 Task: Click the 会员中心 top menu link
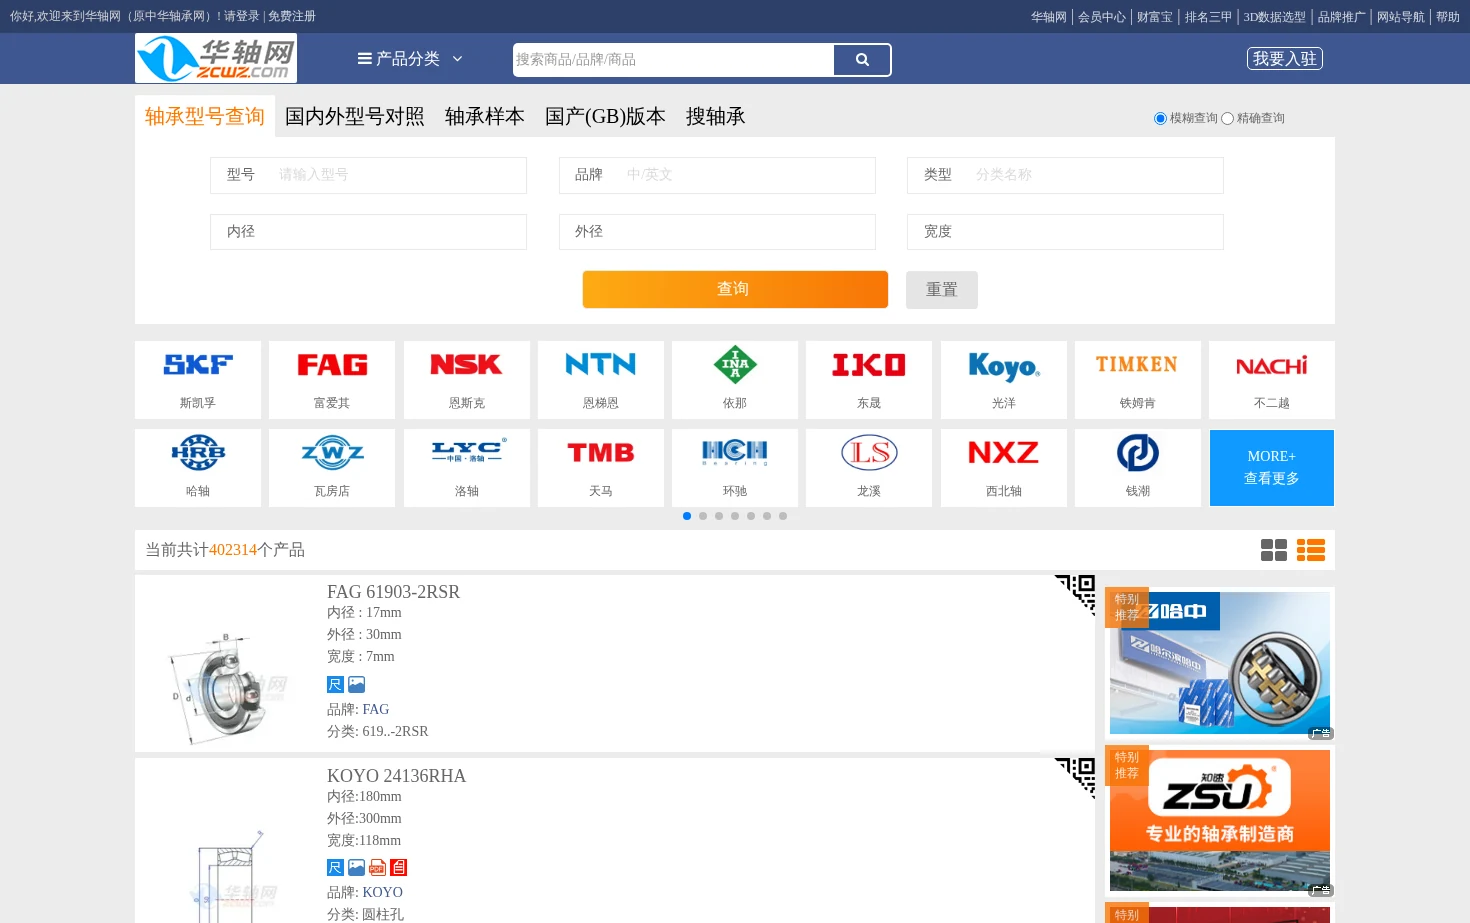point(1102,17)
